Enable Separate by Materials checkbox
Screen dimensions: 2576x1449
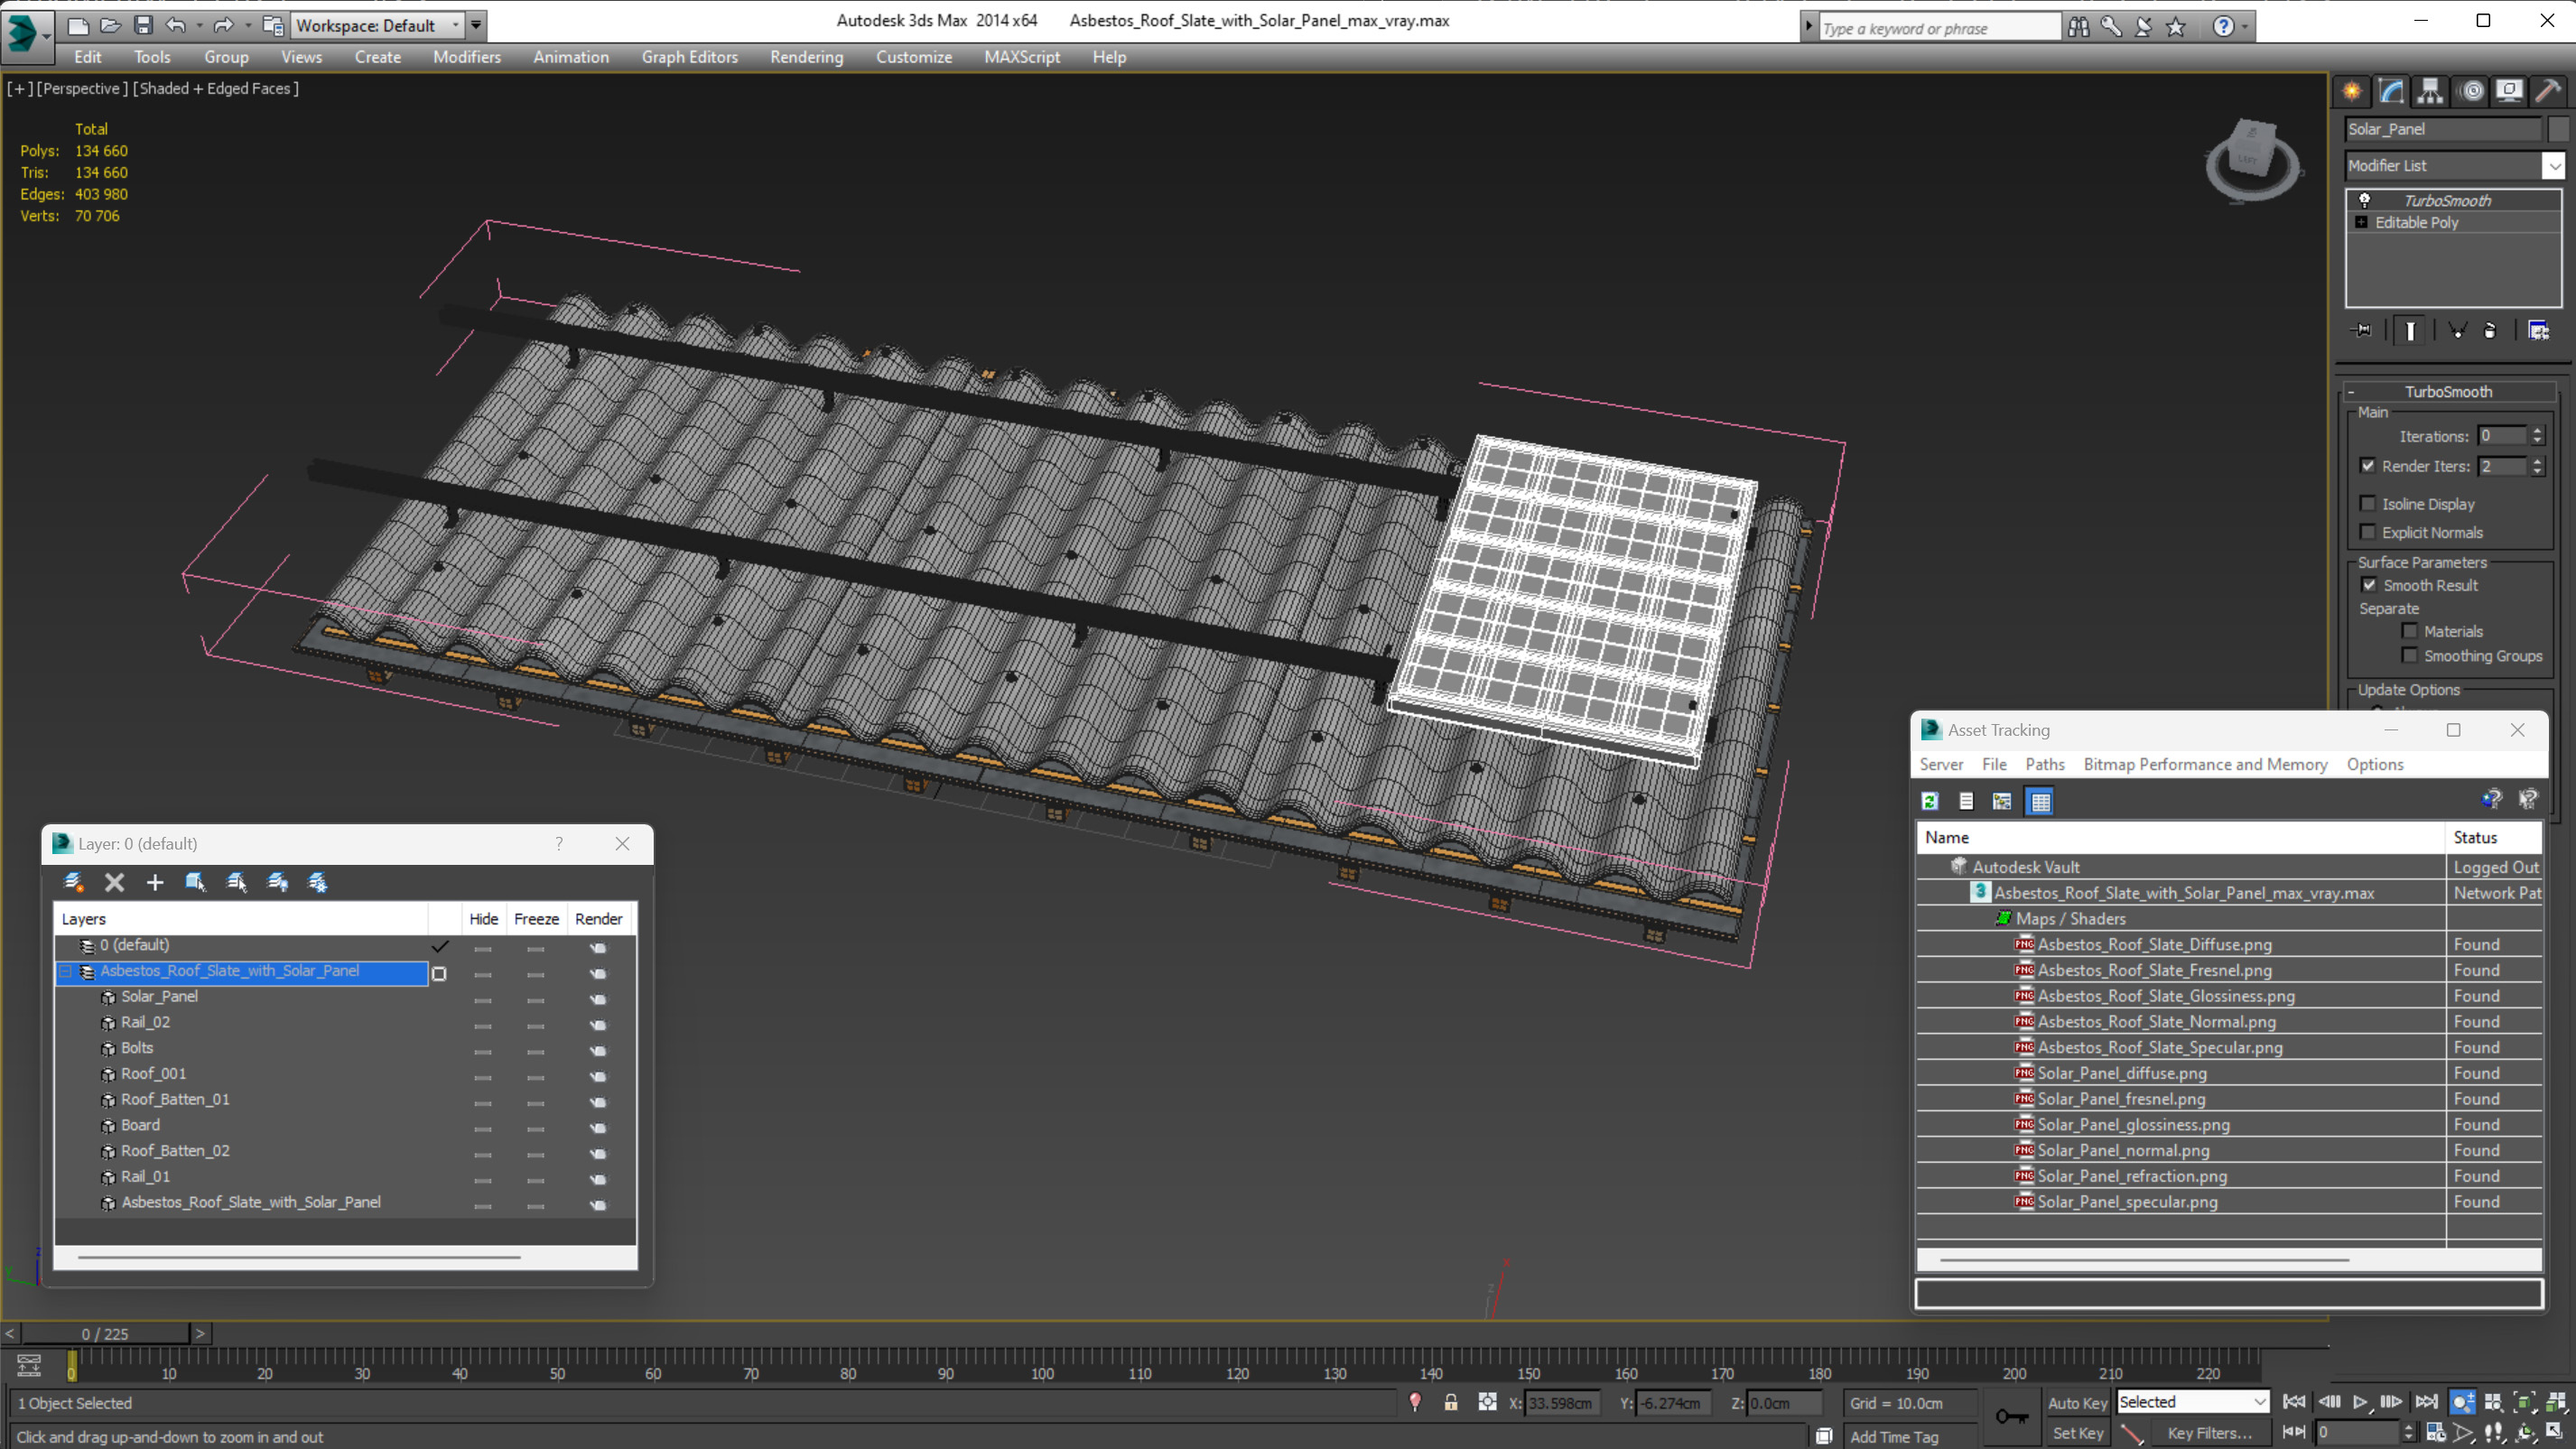tap(2410, 631)
